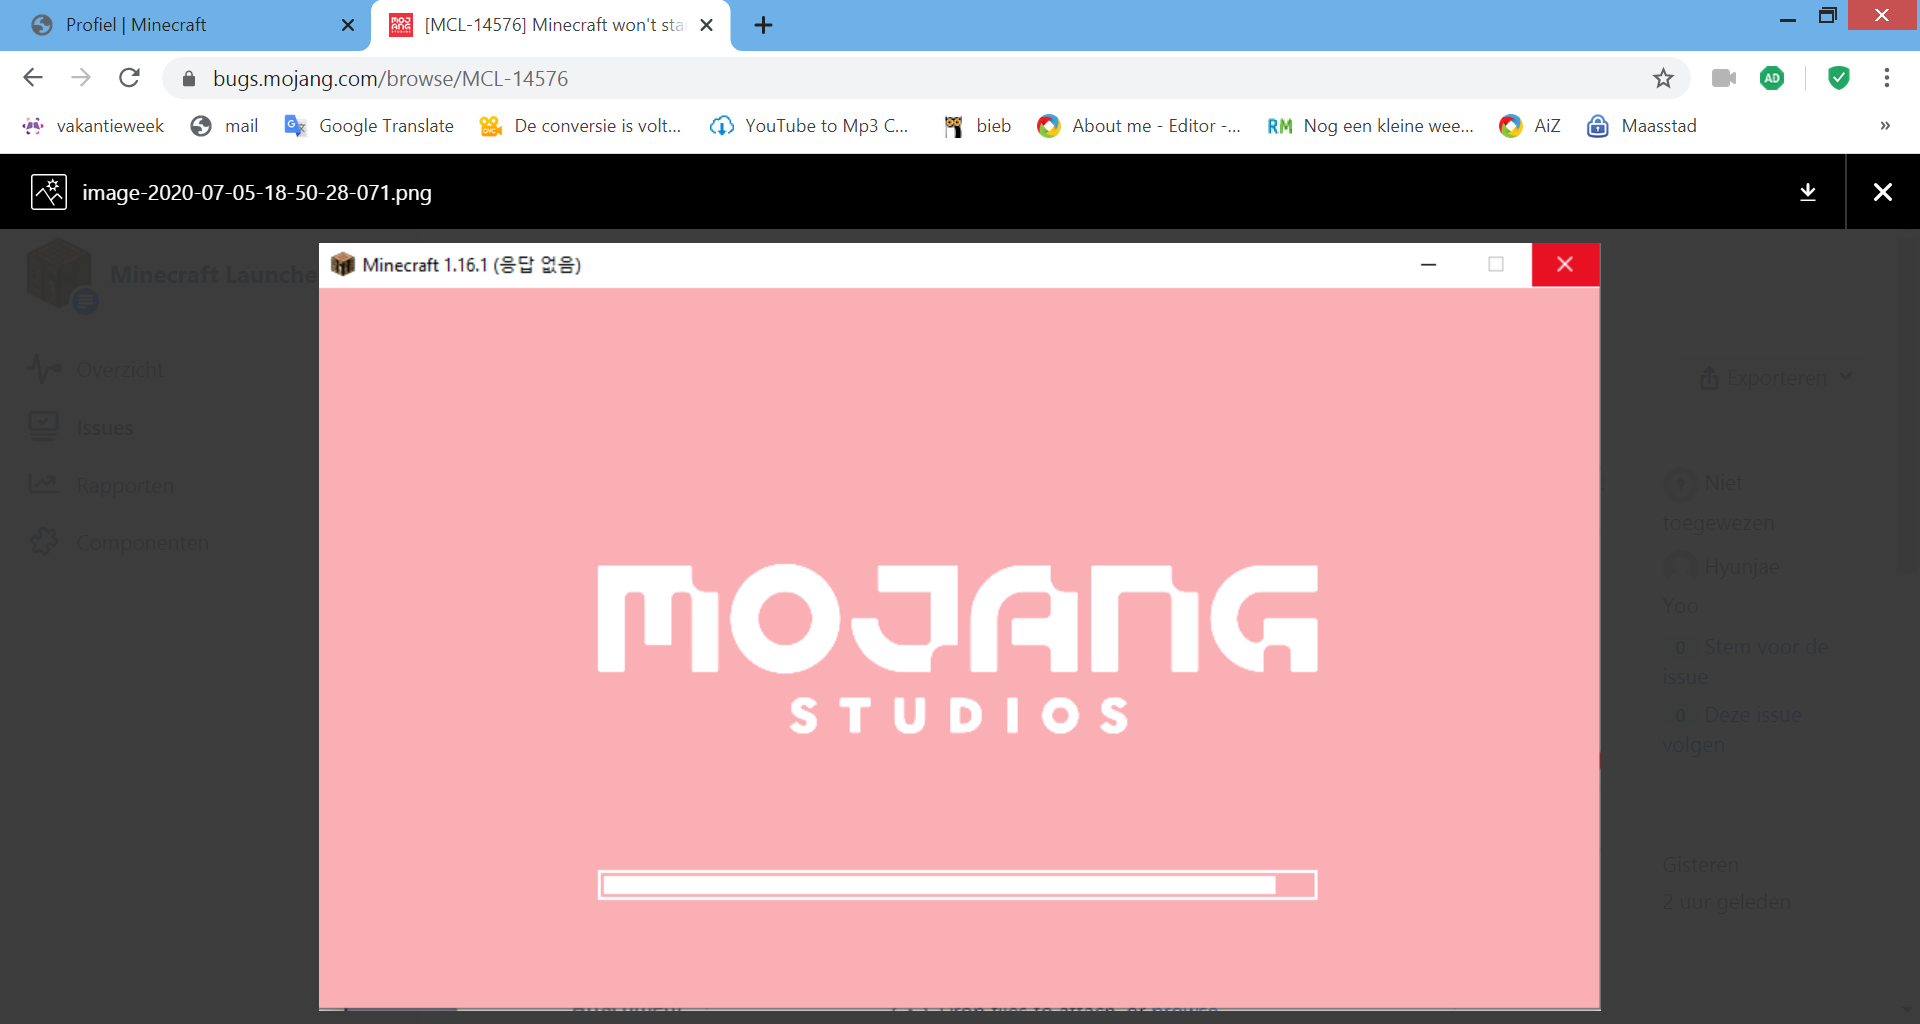The height and width of the screenshot is (1024, 1920).
Task: Reload the current page
Action: (x=129, y=78)
